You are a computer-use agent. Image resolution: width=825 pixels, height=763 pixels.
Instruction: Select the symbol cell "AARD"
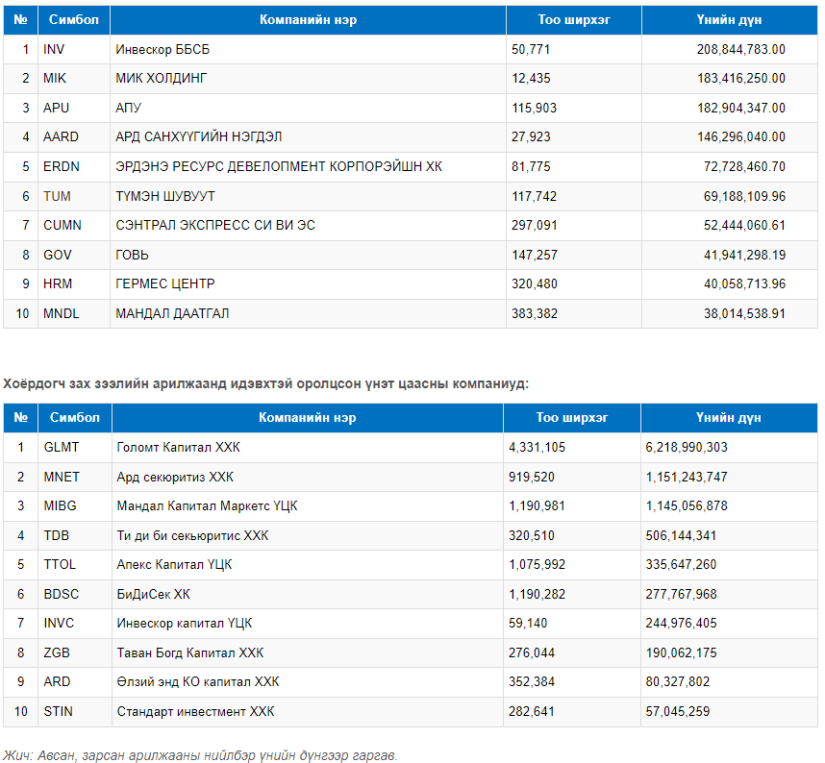tap(61, 137)
